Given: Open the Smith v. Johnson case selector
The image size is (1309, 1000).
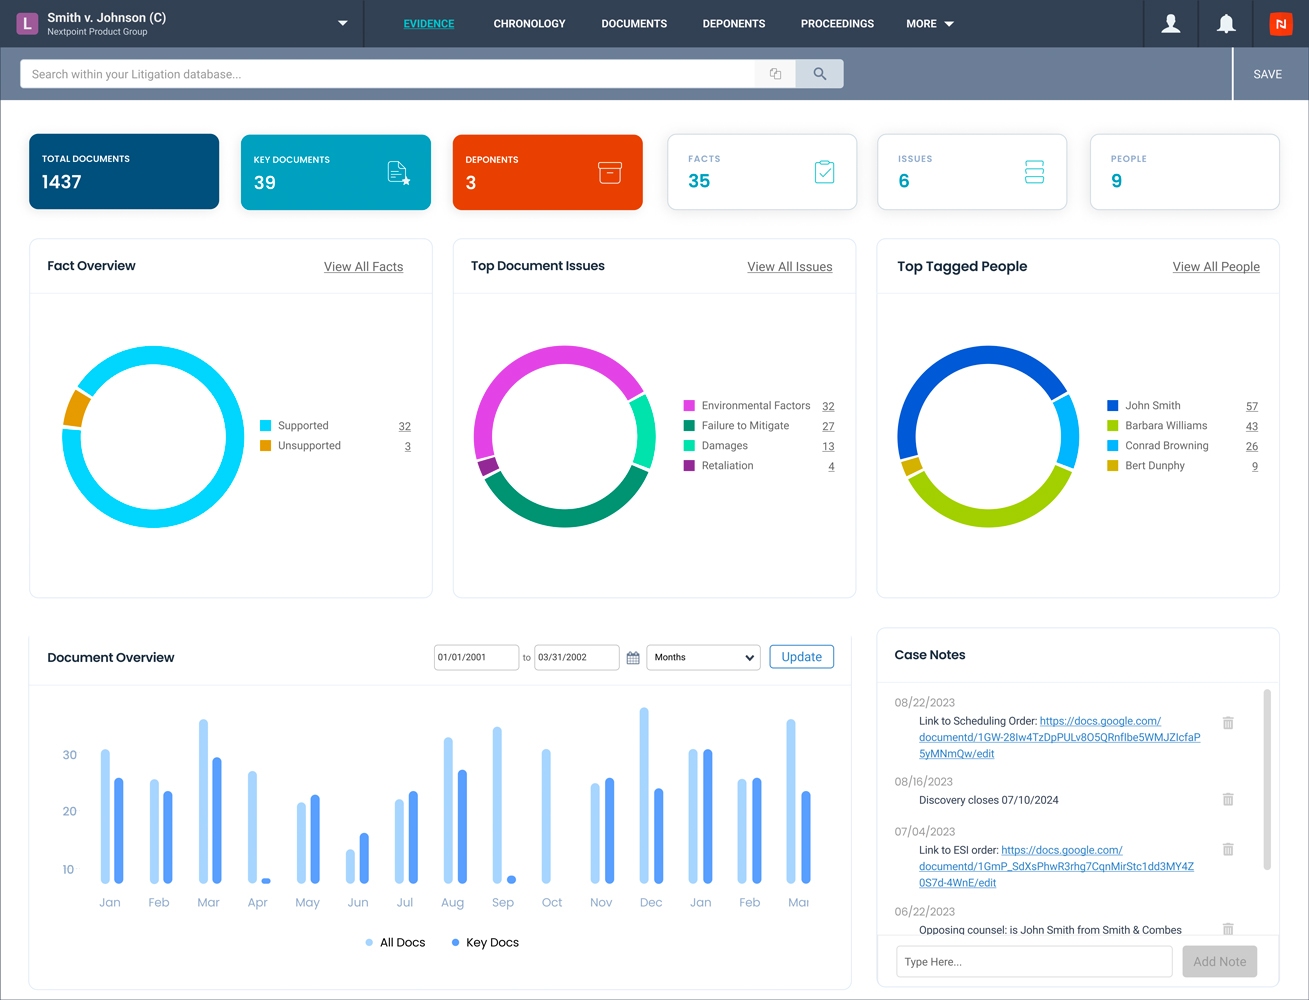Looking at the screenshot, I should coord(342,22).
